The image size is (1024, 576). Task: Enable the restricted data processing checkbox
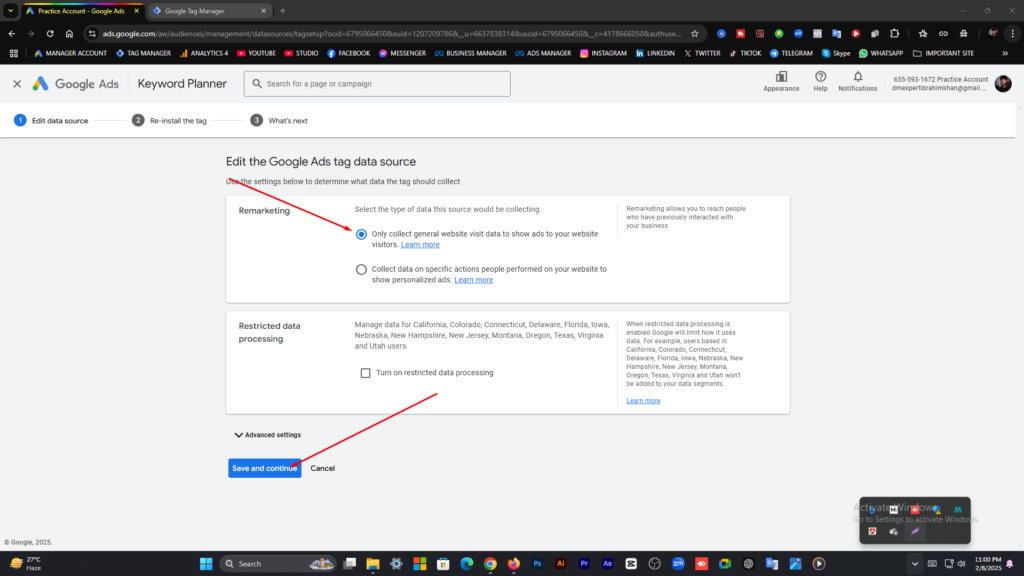[x=365, y=373]
